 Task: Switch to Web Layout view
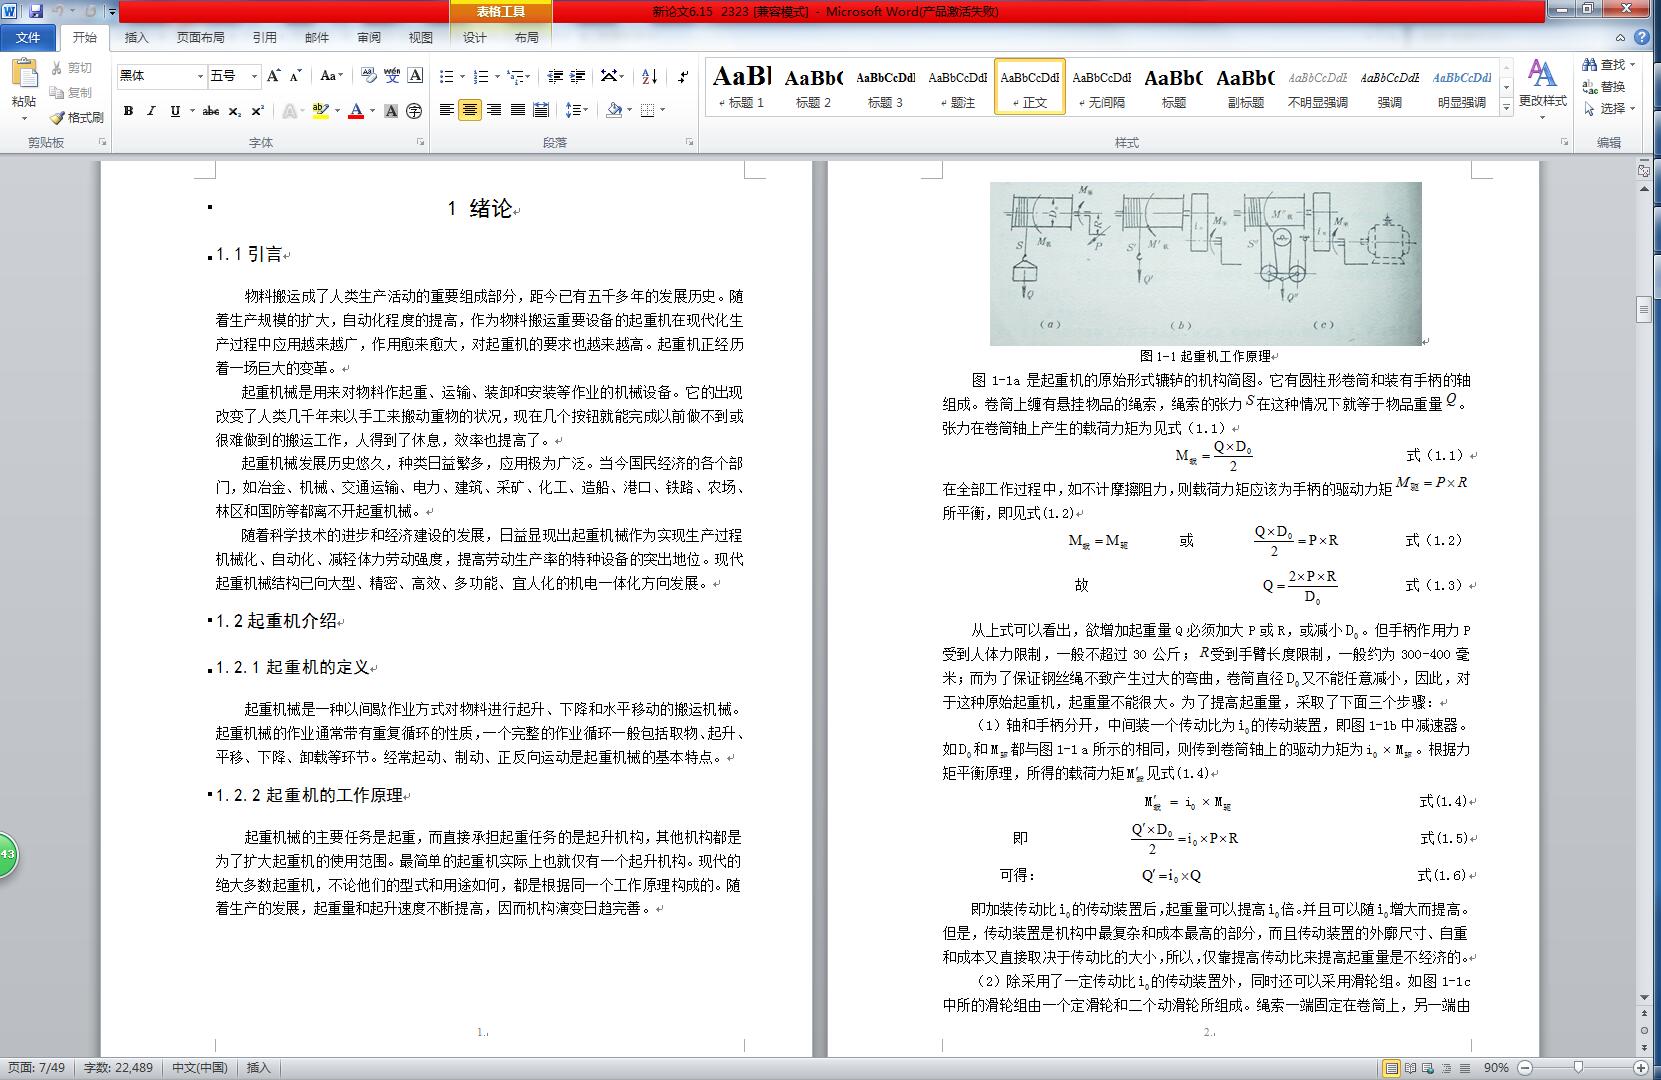[1429, 1068]
